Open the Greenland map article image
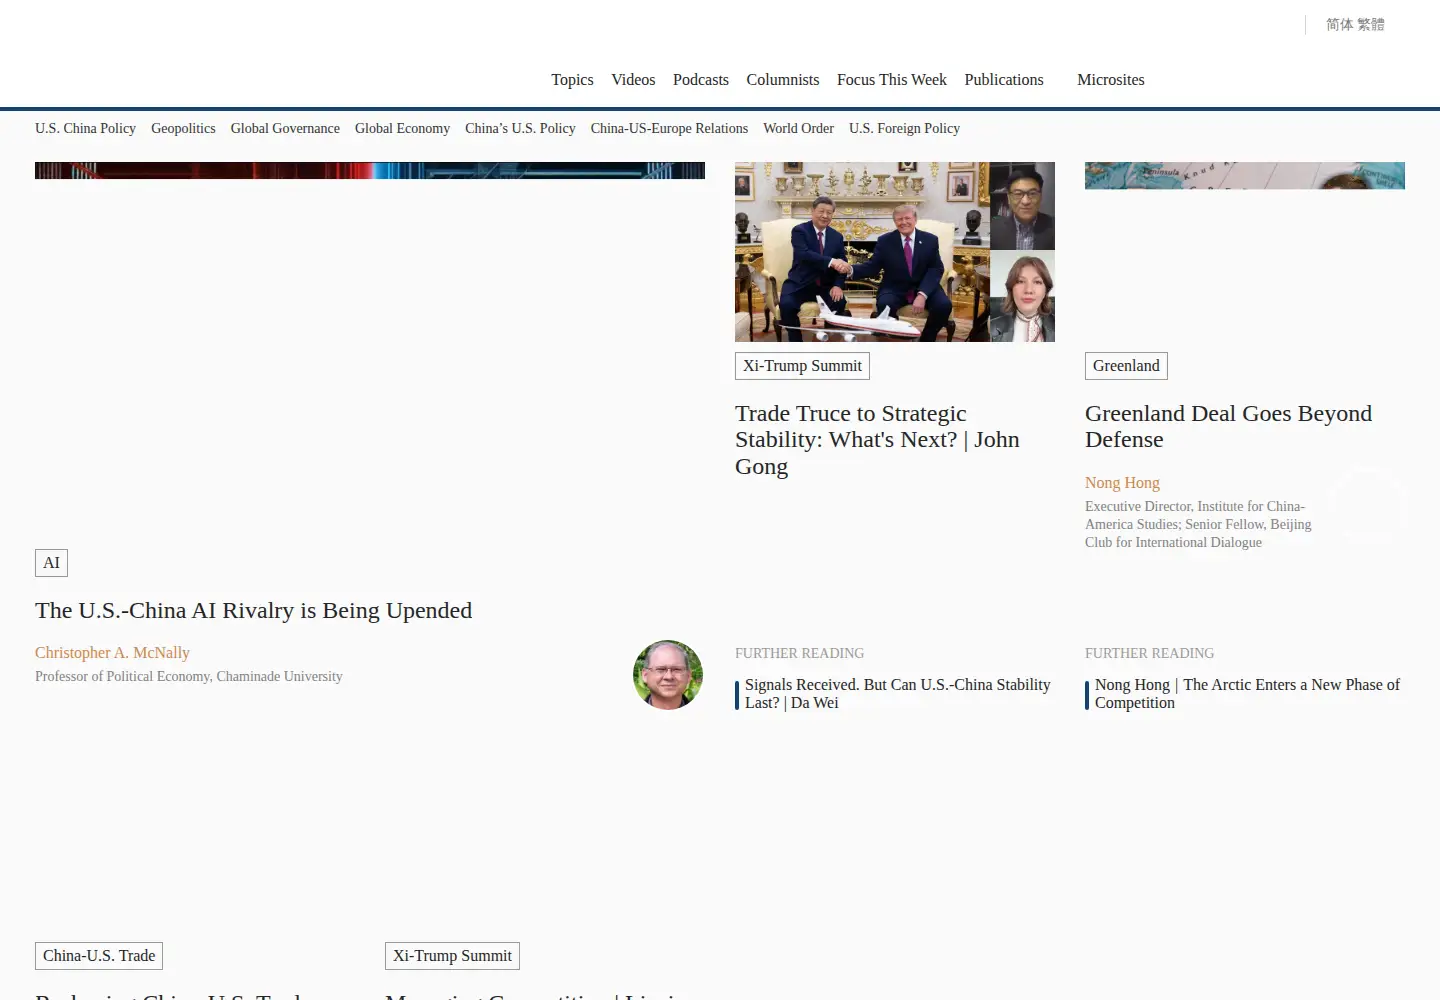 tap(1245, 176)
